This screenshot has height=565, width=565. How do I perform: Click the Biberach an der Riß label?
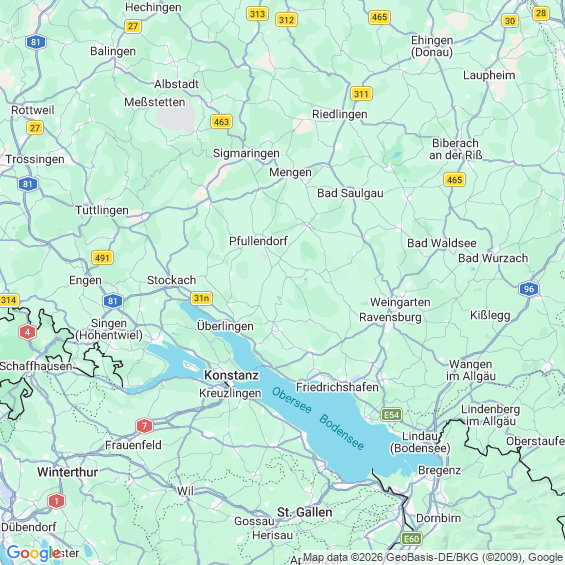(x=455, y=149)
